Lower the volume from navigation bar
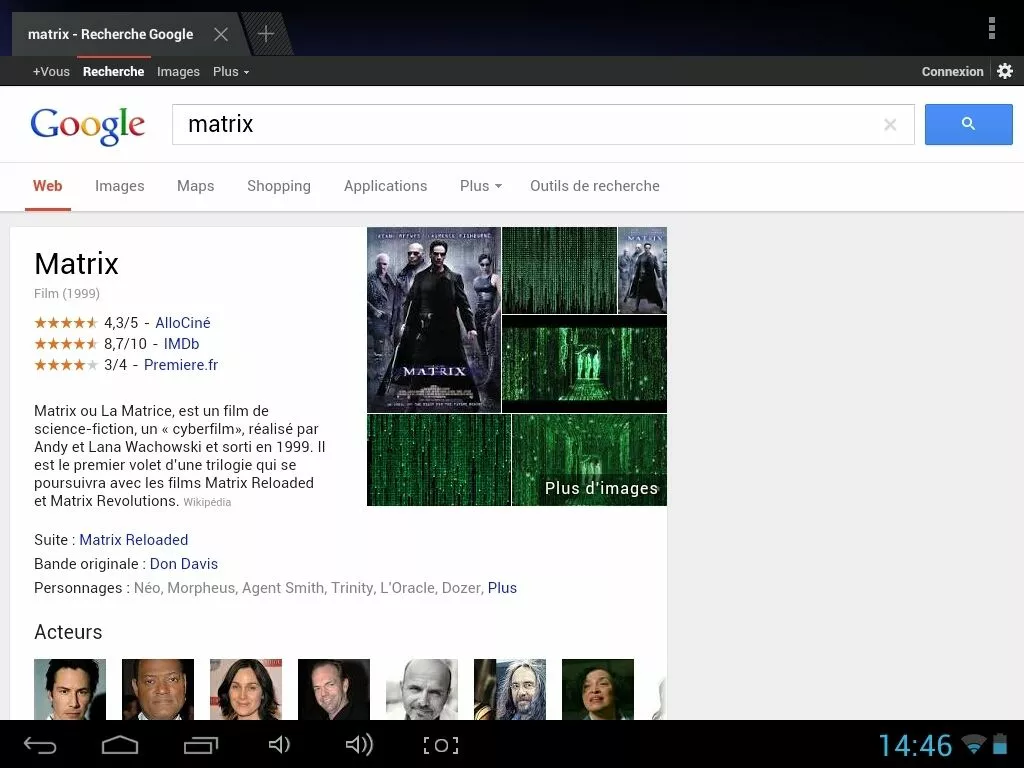This screenshot has width=1024, height=768. pyautogui.click(x=279, y=744)
